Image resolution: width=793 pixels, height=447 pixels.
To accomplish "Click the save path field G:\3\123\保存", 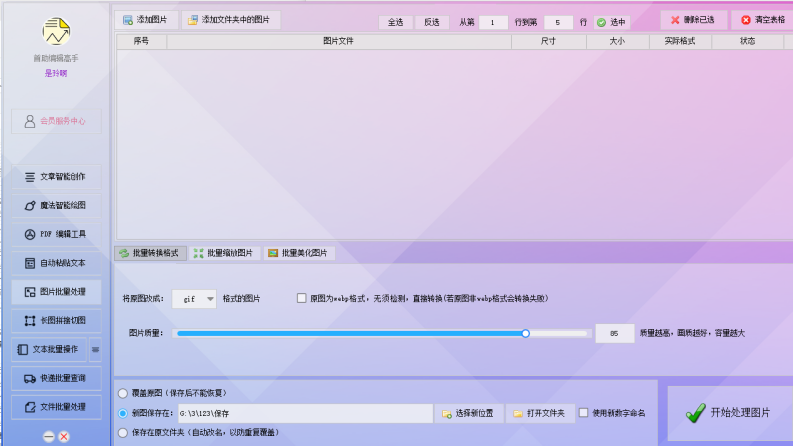I will tap(305, 414).
